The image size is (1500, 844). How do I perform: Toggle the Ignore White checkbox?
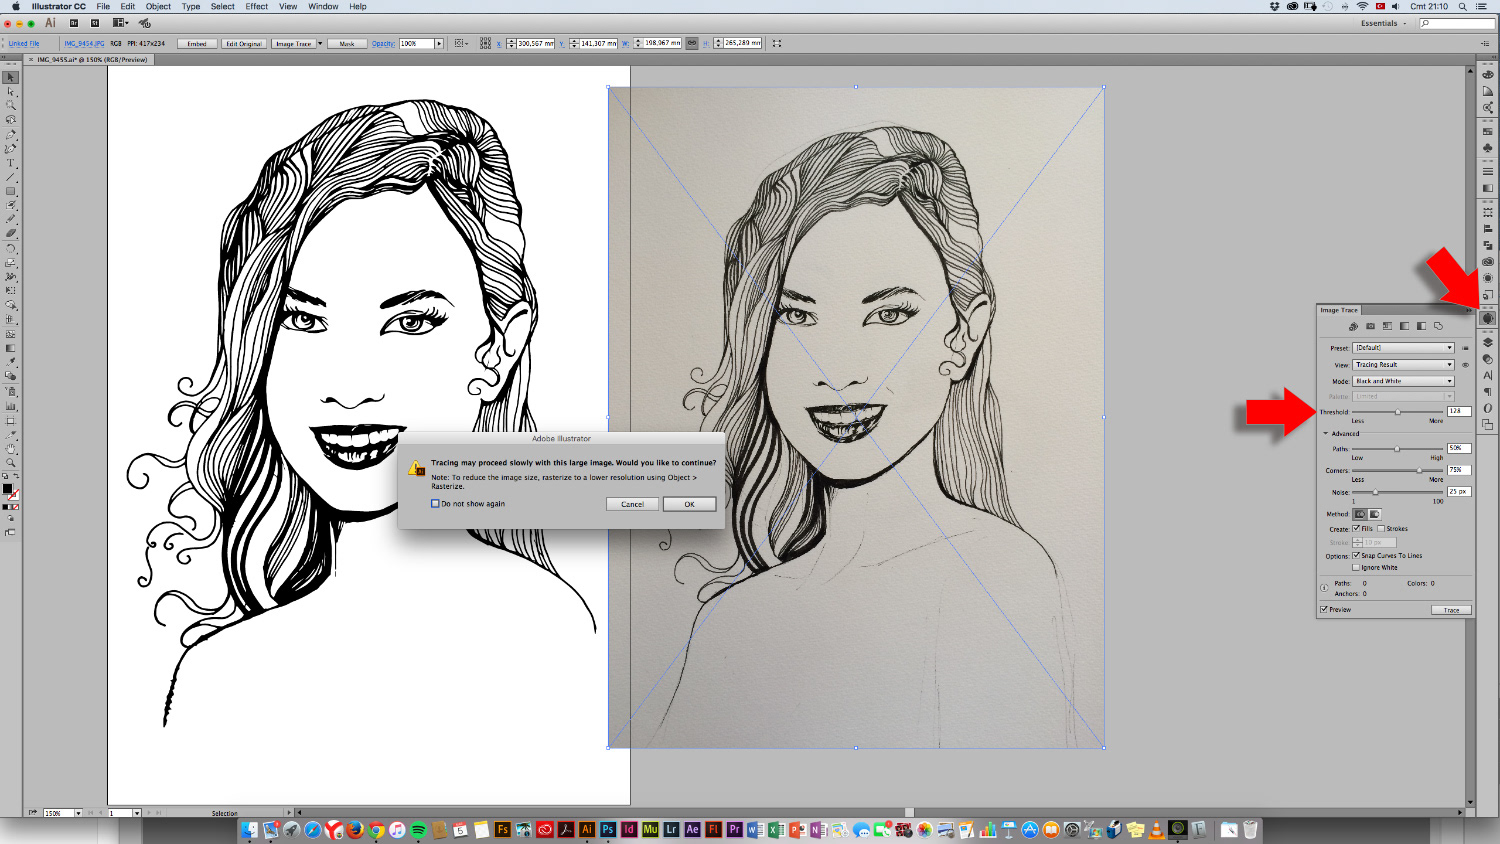pos(1356,567)
